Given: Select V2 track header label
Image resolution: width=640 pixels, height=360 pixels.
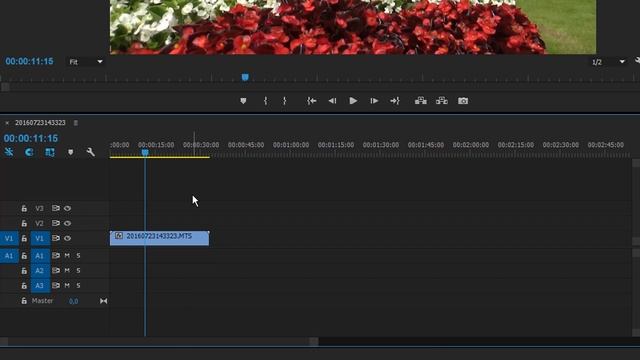Looking at the screenshot, I should coord(39,223).
